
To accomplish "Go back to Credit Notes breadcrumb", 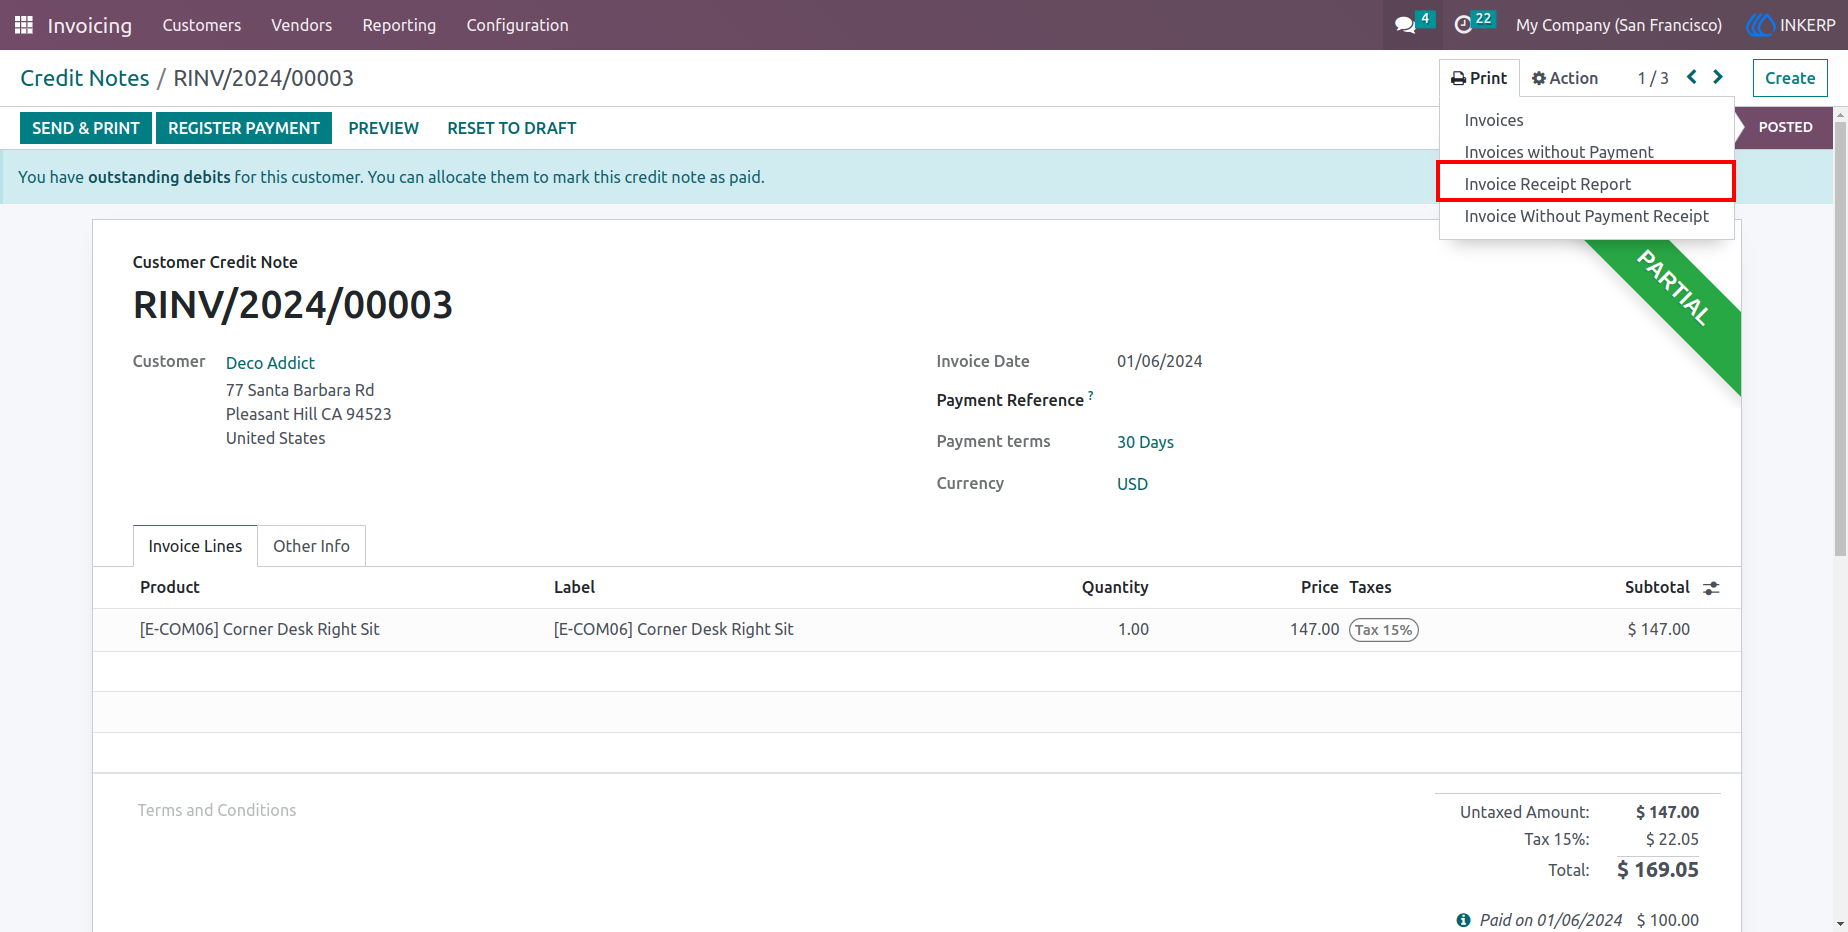I will pos(85,78).
